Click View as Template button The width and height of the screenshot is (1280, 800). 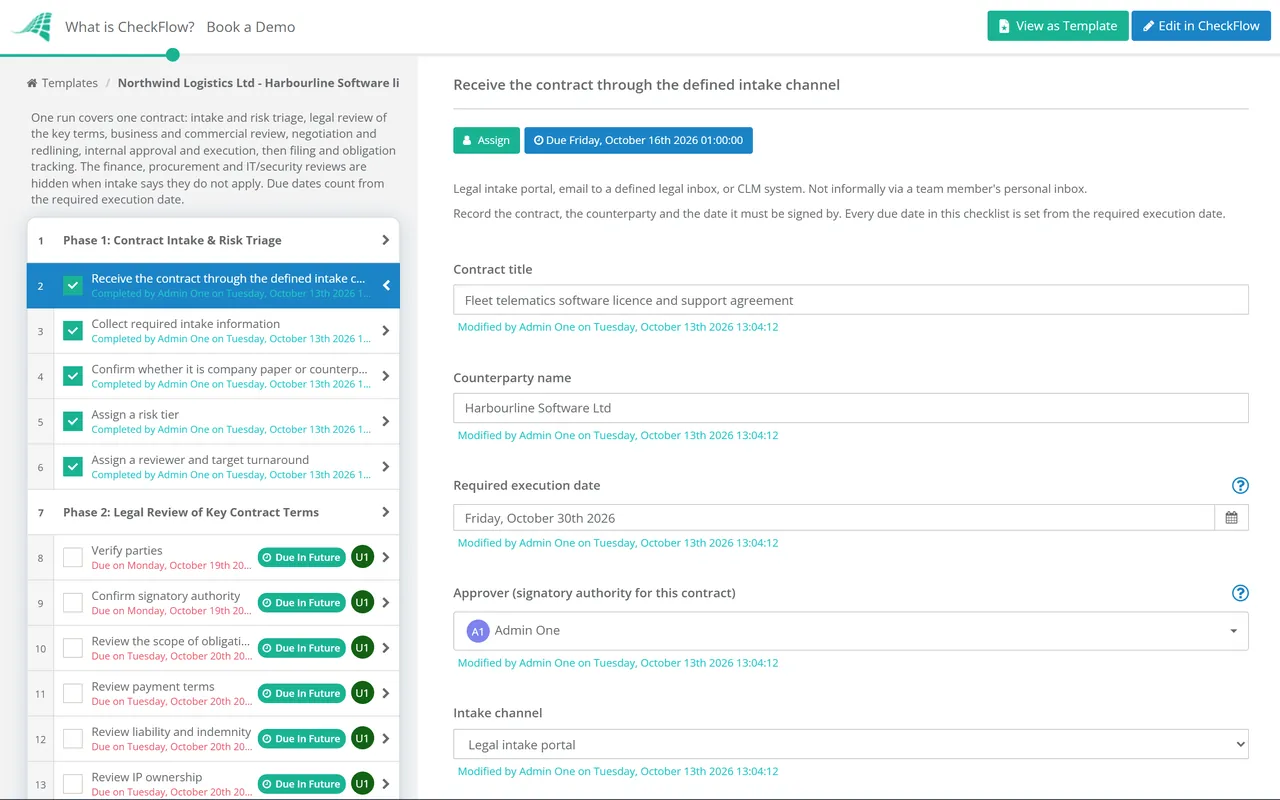point(1058,26)
